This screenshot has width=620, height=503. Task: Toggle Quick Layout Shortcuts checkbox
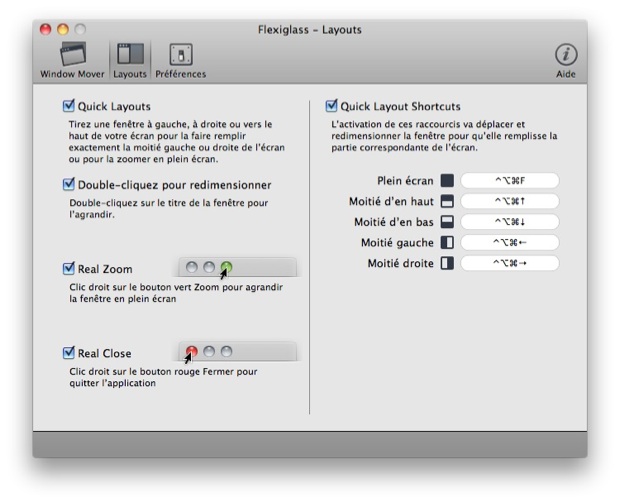(331, 106)
